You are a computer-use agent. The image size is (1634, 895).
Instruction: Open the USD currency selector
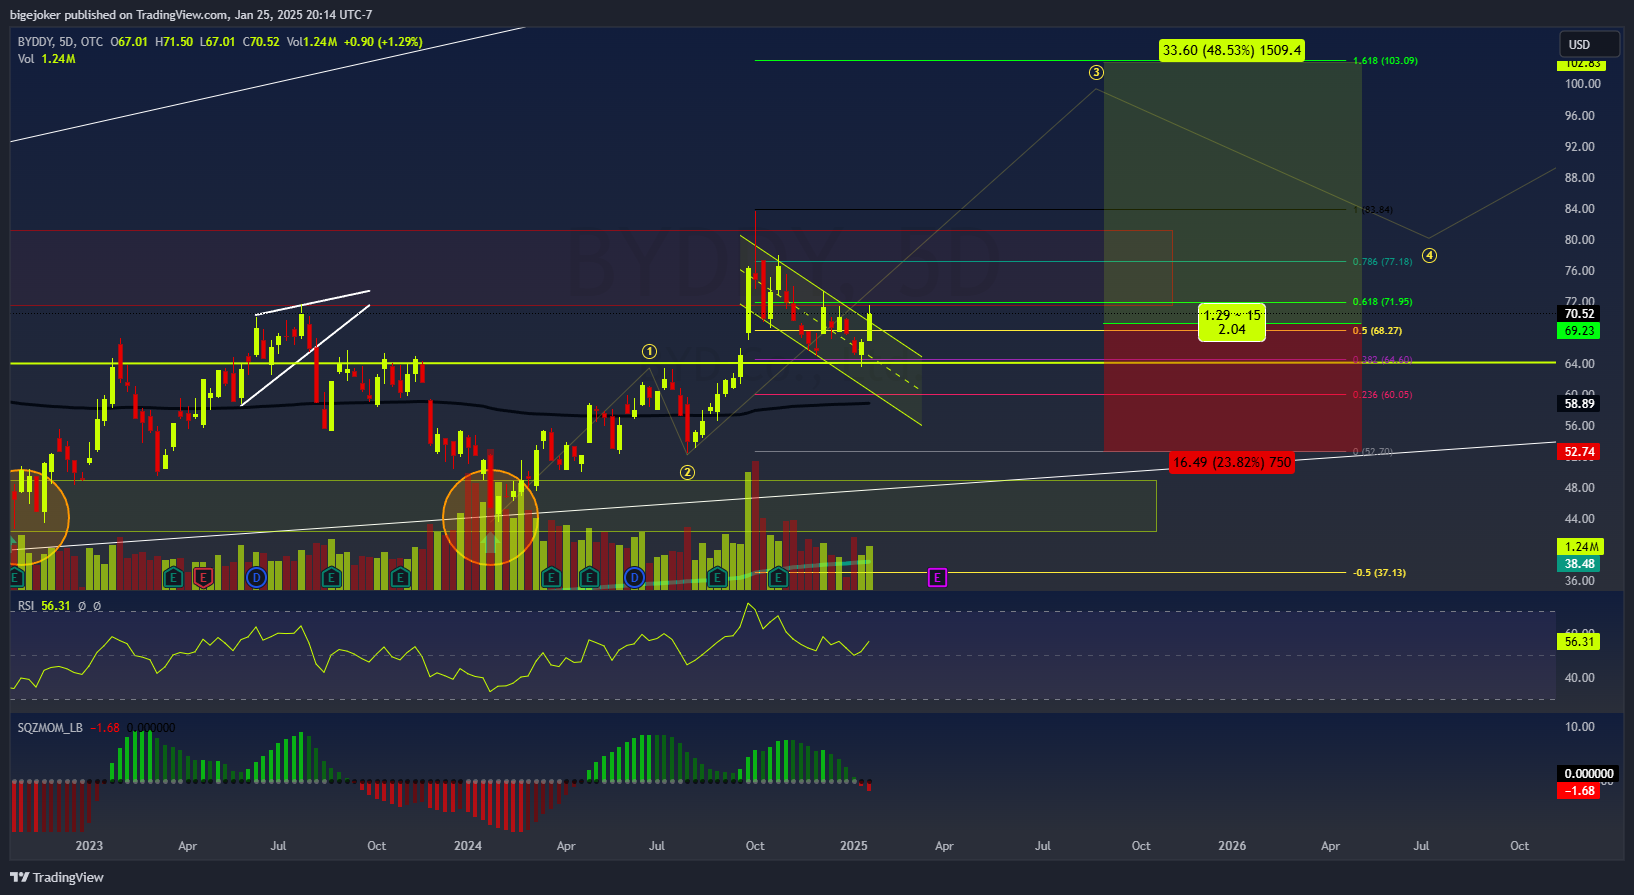(x=1589, y=44)
